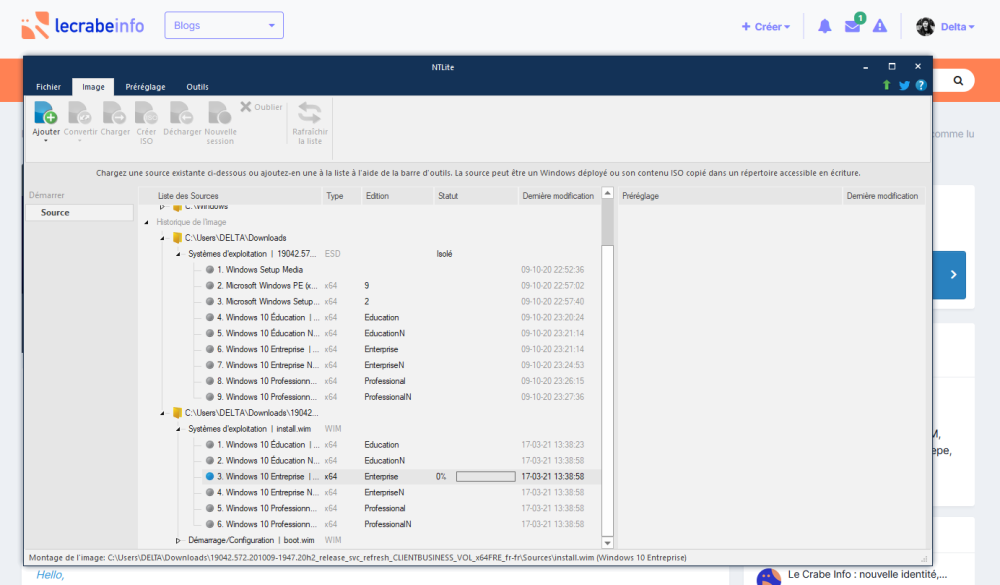Switch to the Préréglage tab
1000x585 pixels.
[145, 87]
